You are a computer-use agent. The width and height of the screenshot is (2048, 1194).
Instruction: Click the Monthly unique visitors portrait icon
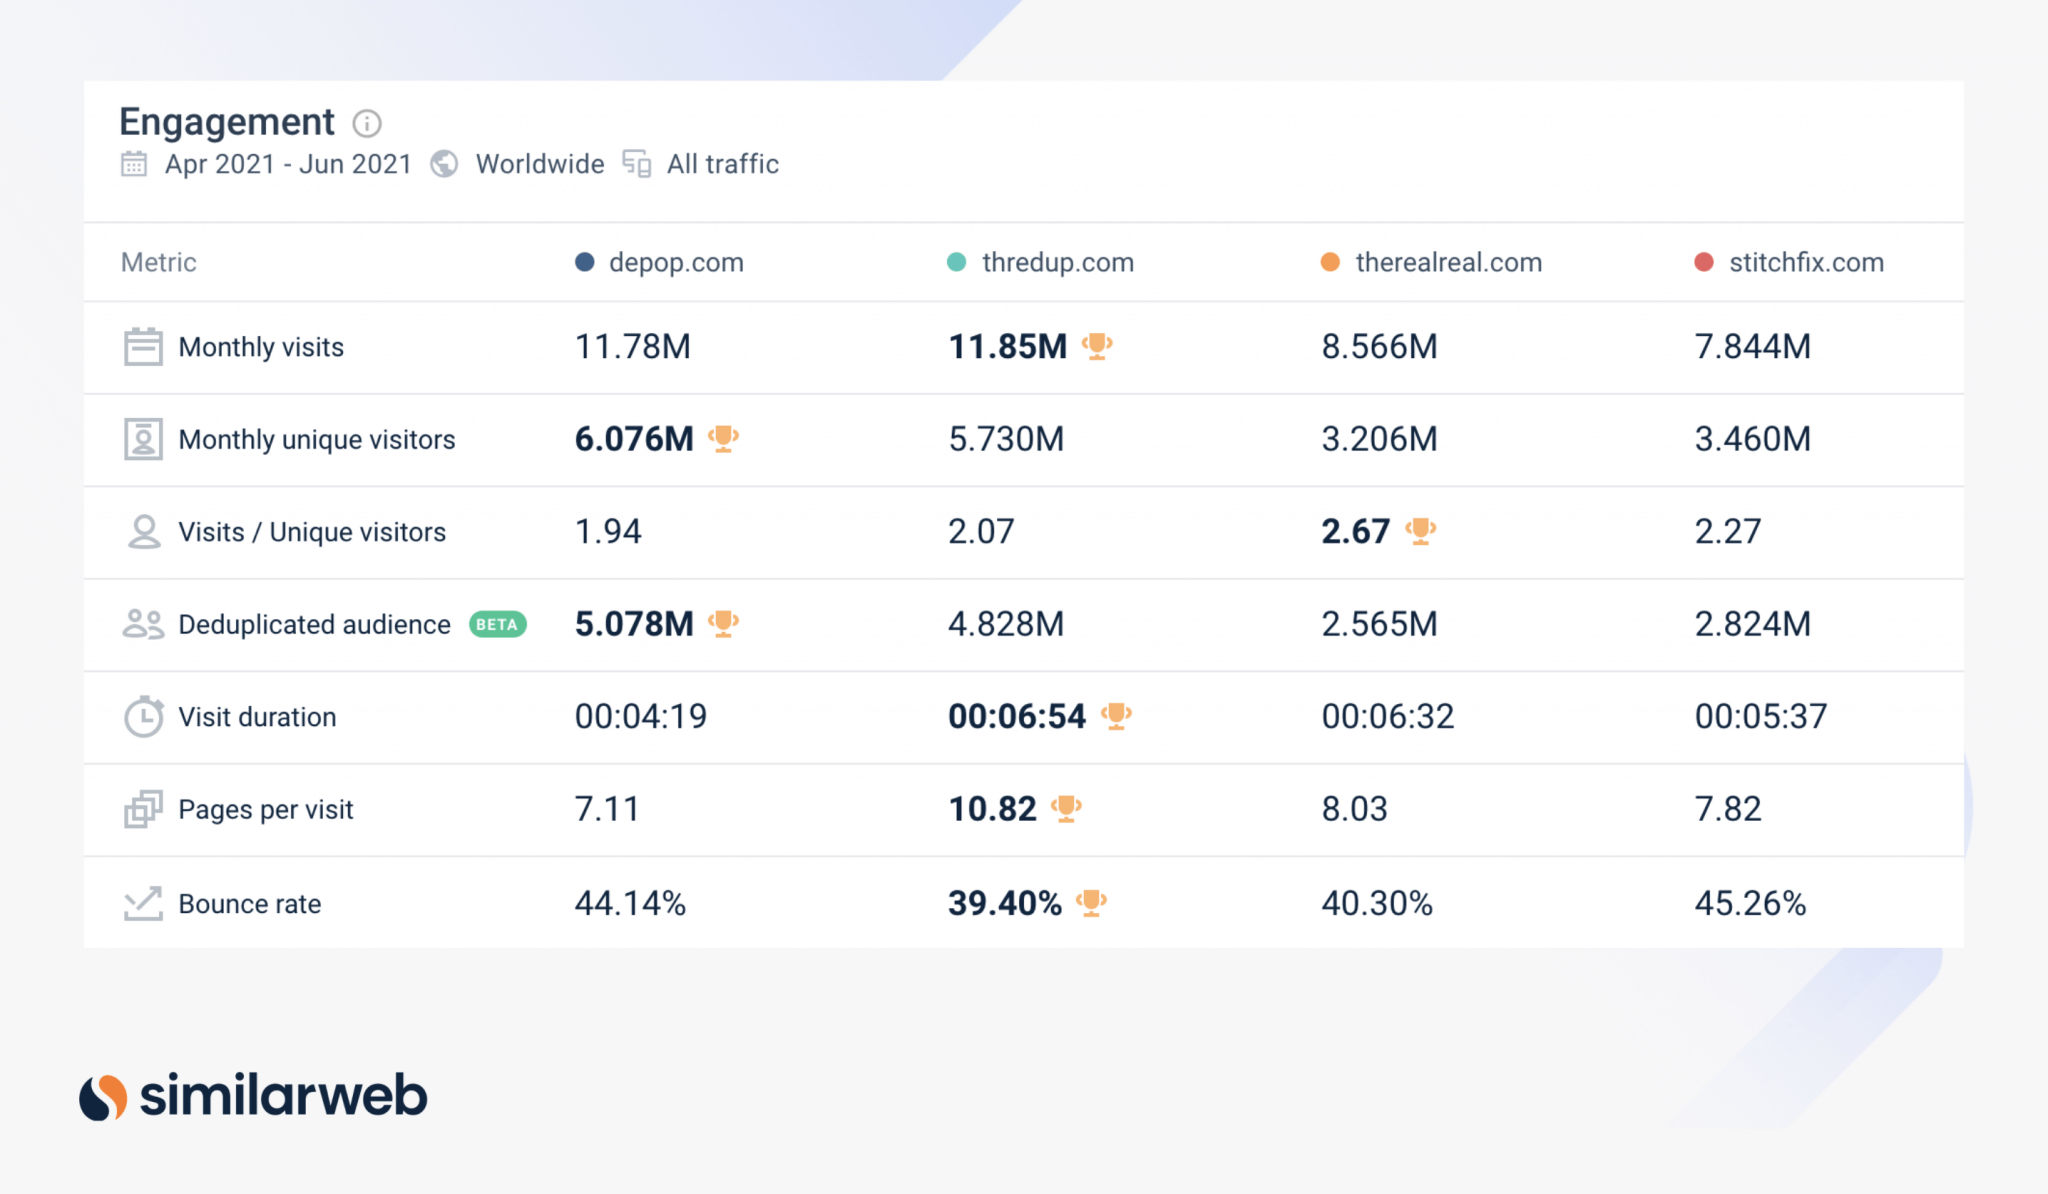pyautogui.click(x=143, y=439)
